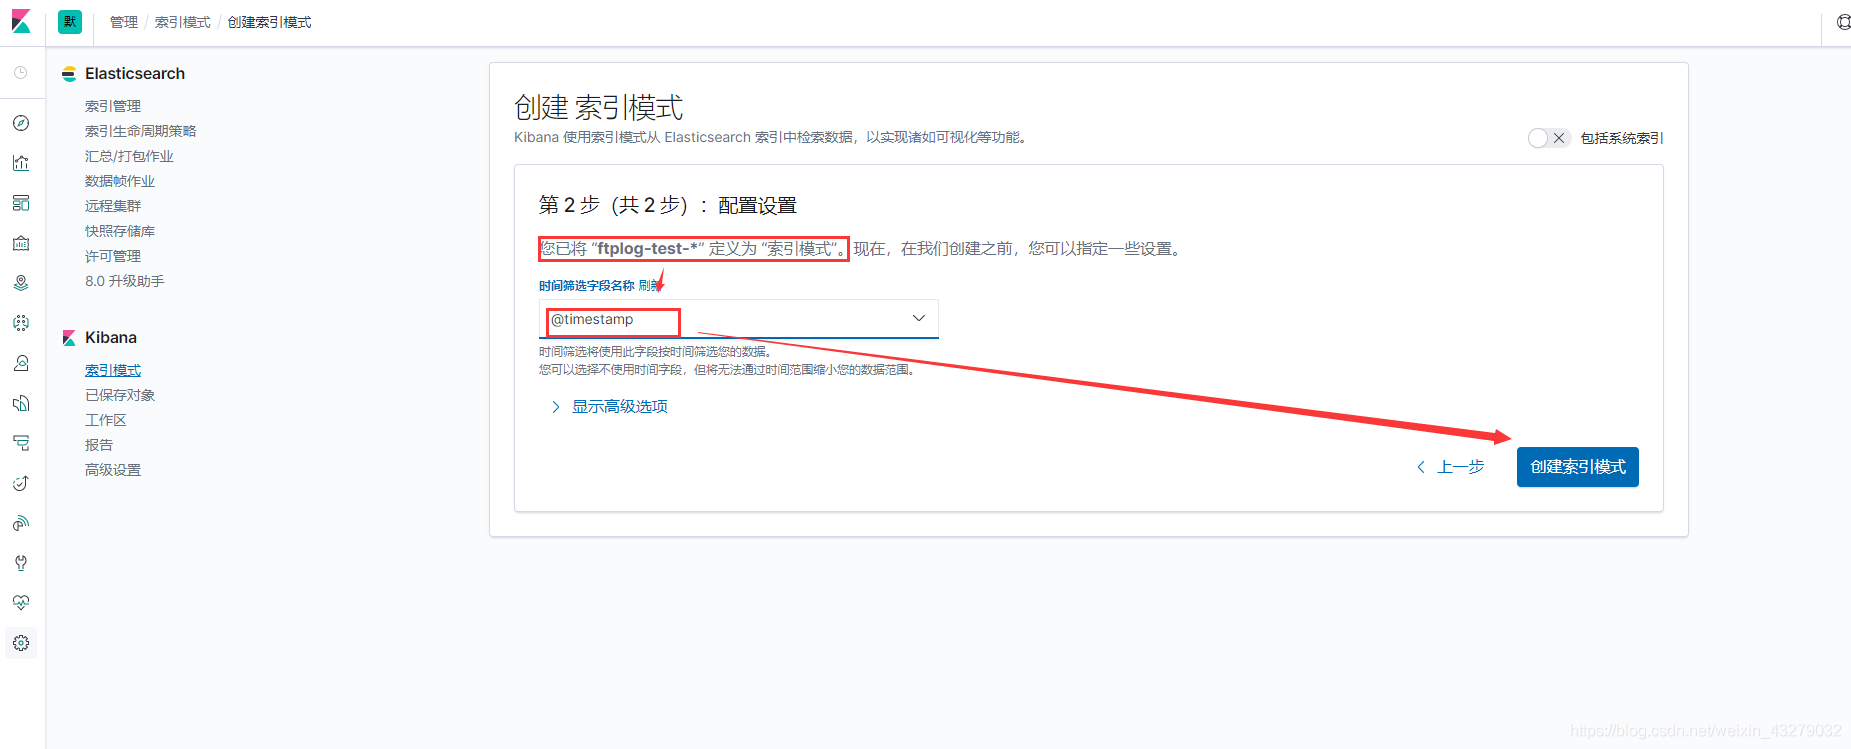The height and width of the screenshot is (749, 1851).
Task: Open 报告 under Kibana
Action: [99, 445]
